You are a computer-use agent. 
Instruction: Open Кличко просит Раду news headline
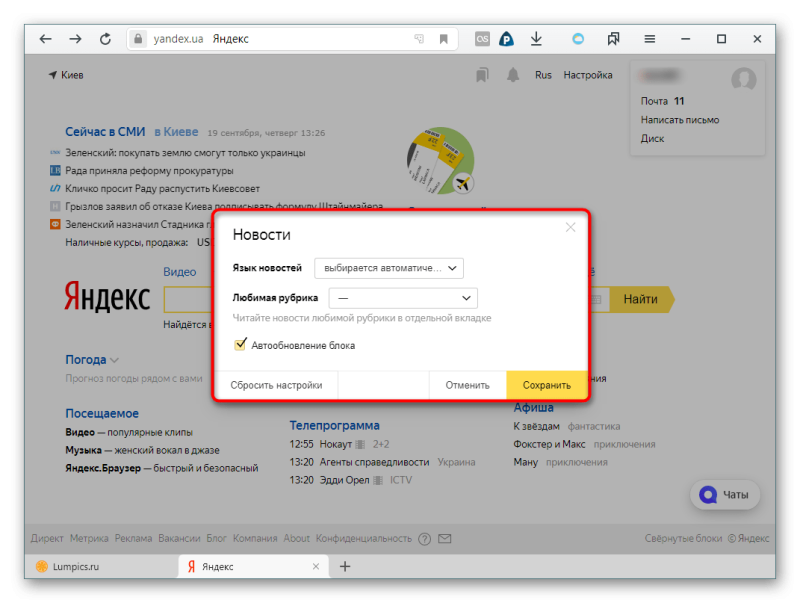[x=162, y=188]
